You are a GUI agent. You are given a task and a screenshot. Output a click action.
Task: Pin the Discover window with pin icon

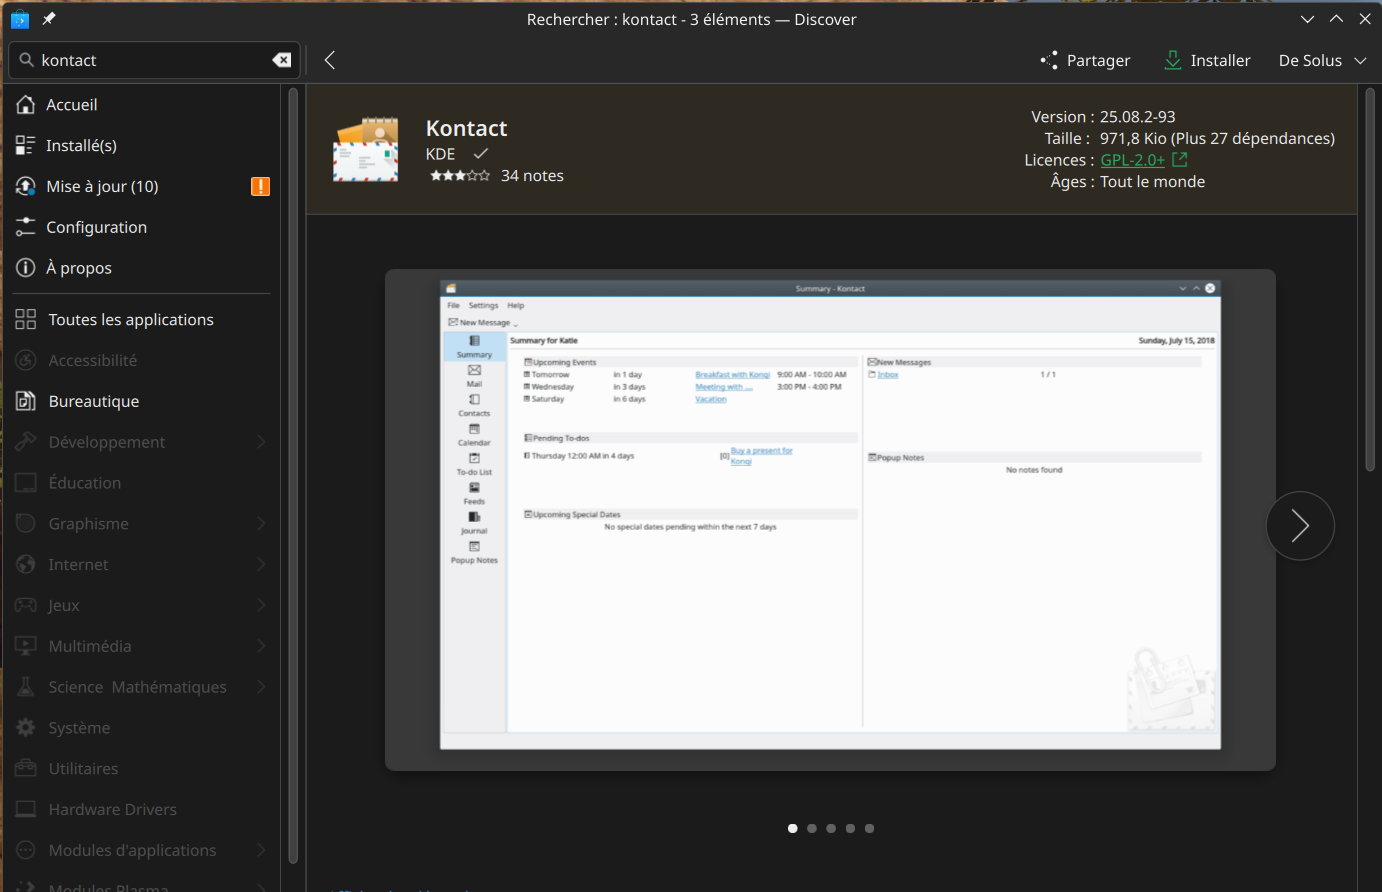[49, 19]
